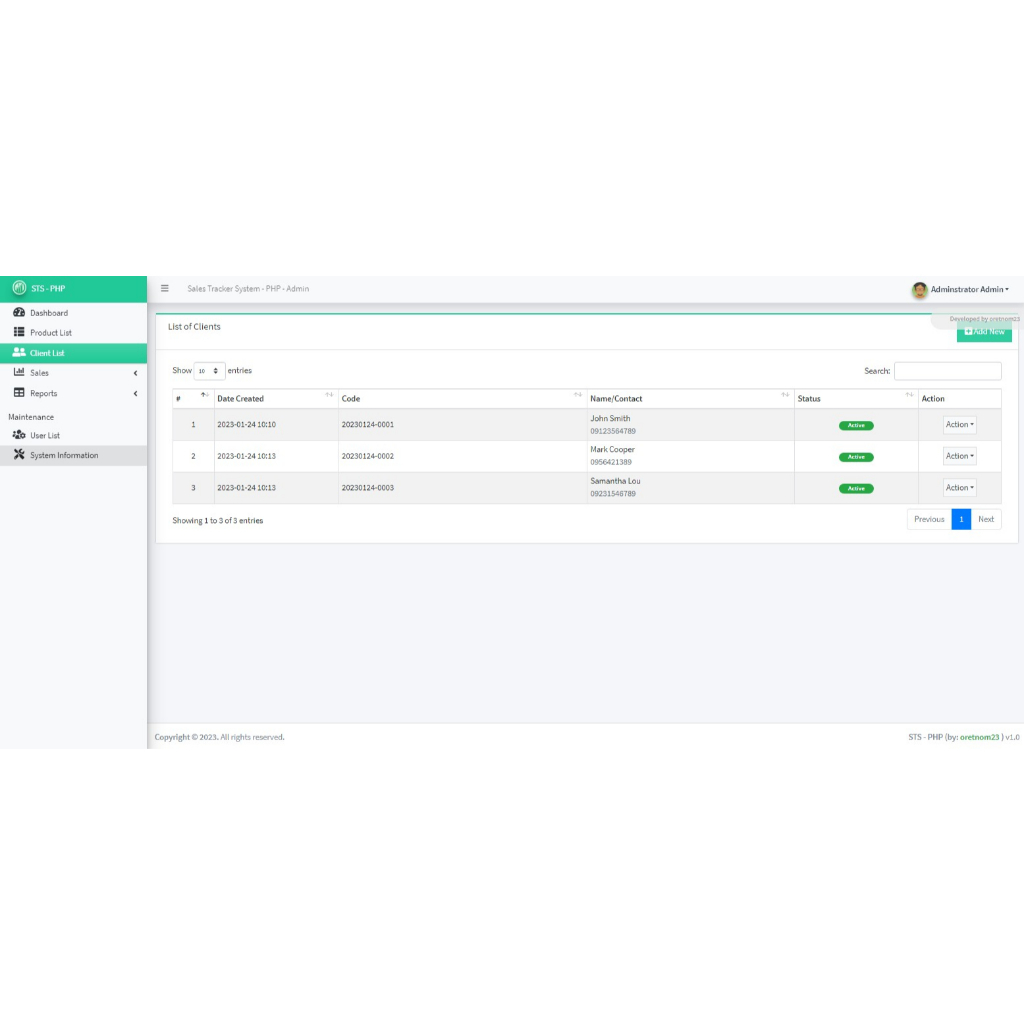This screenshot has width=1024, height=1024.
Task: Expand the Sales submenu
Action: [x=73, y=373]
